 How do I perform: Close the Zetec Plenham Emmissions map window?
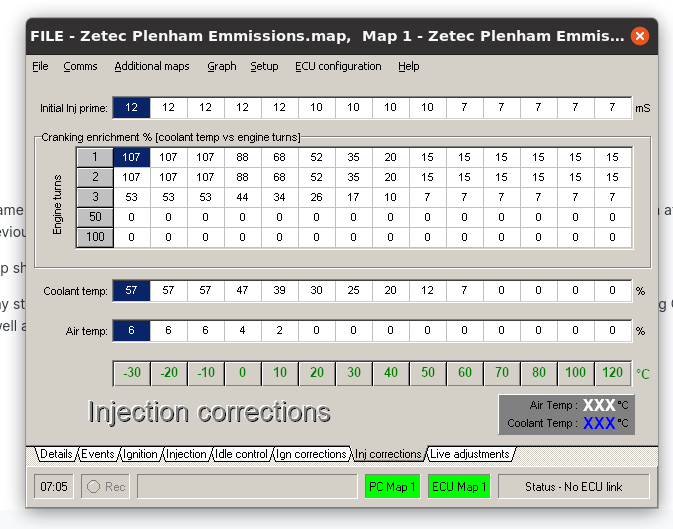click(640, 36)
